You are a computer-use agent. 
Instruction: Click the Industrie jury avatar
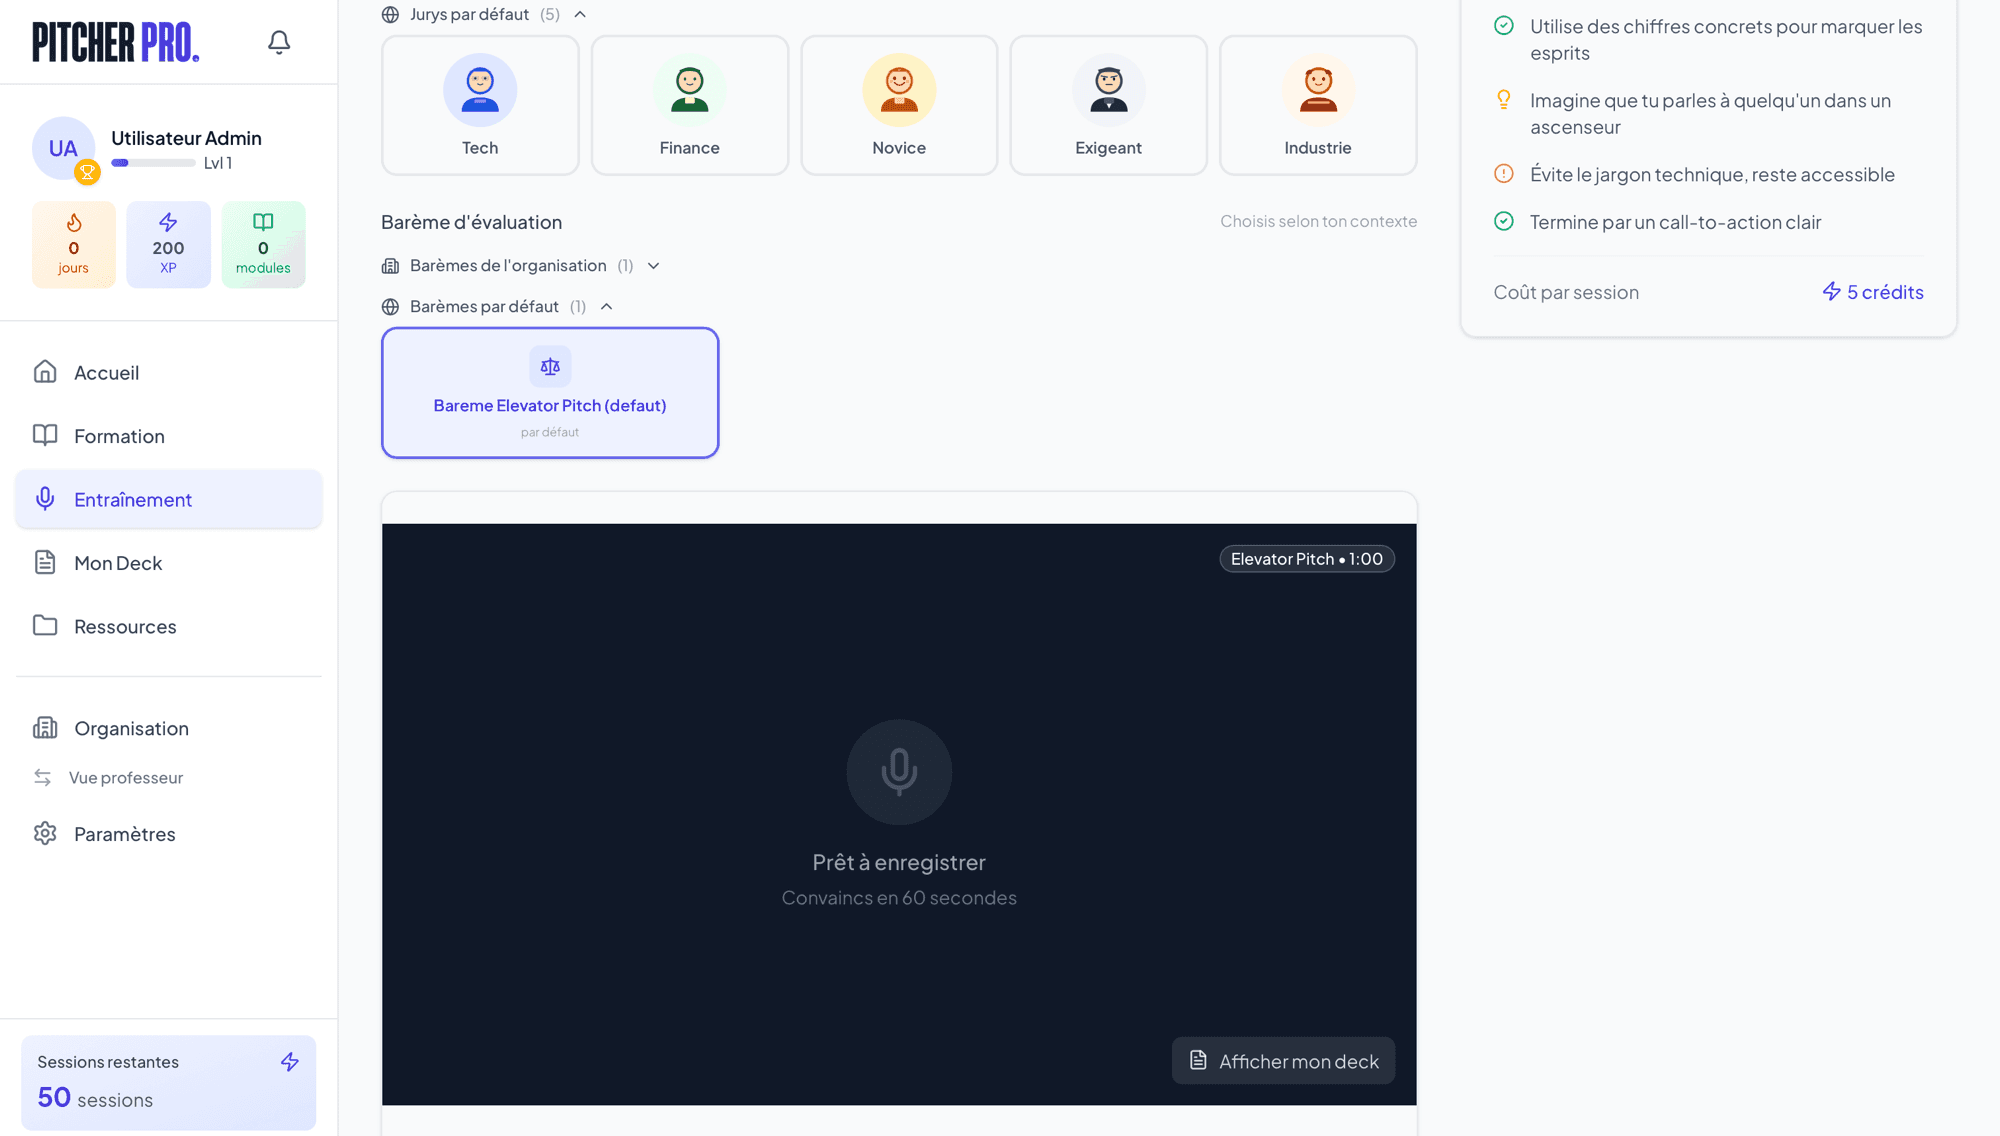pyautogui.click(x=1318, y=90)
